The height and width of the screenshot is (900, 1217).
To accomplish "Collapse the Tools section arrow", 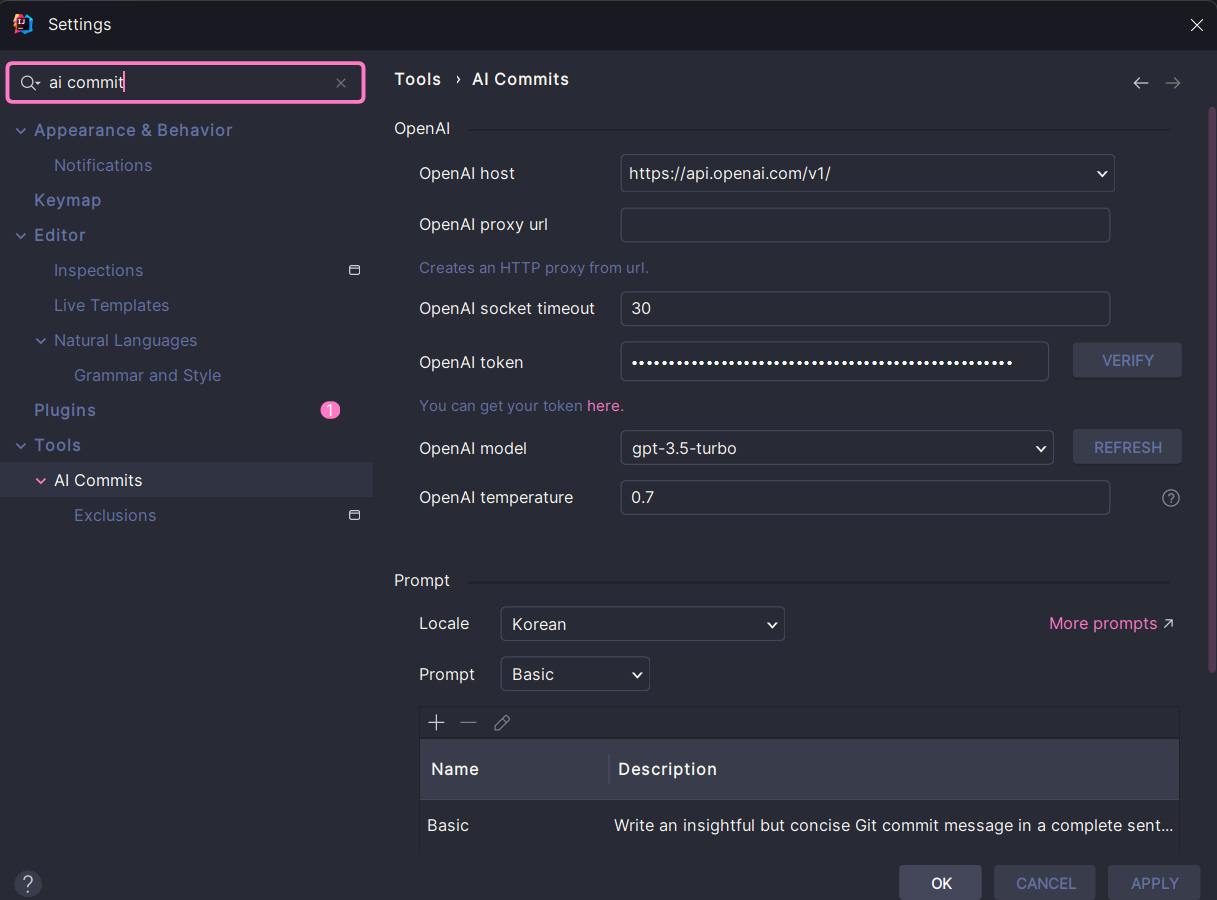I will (x=21, y=445).
